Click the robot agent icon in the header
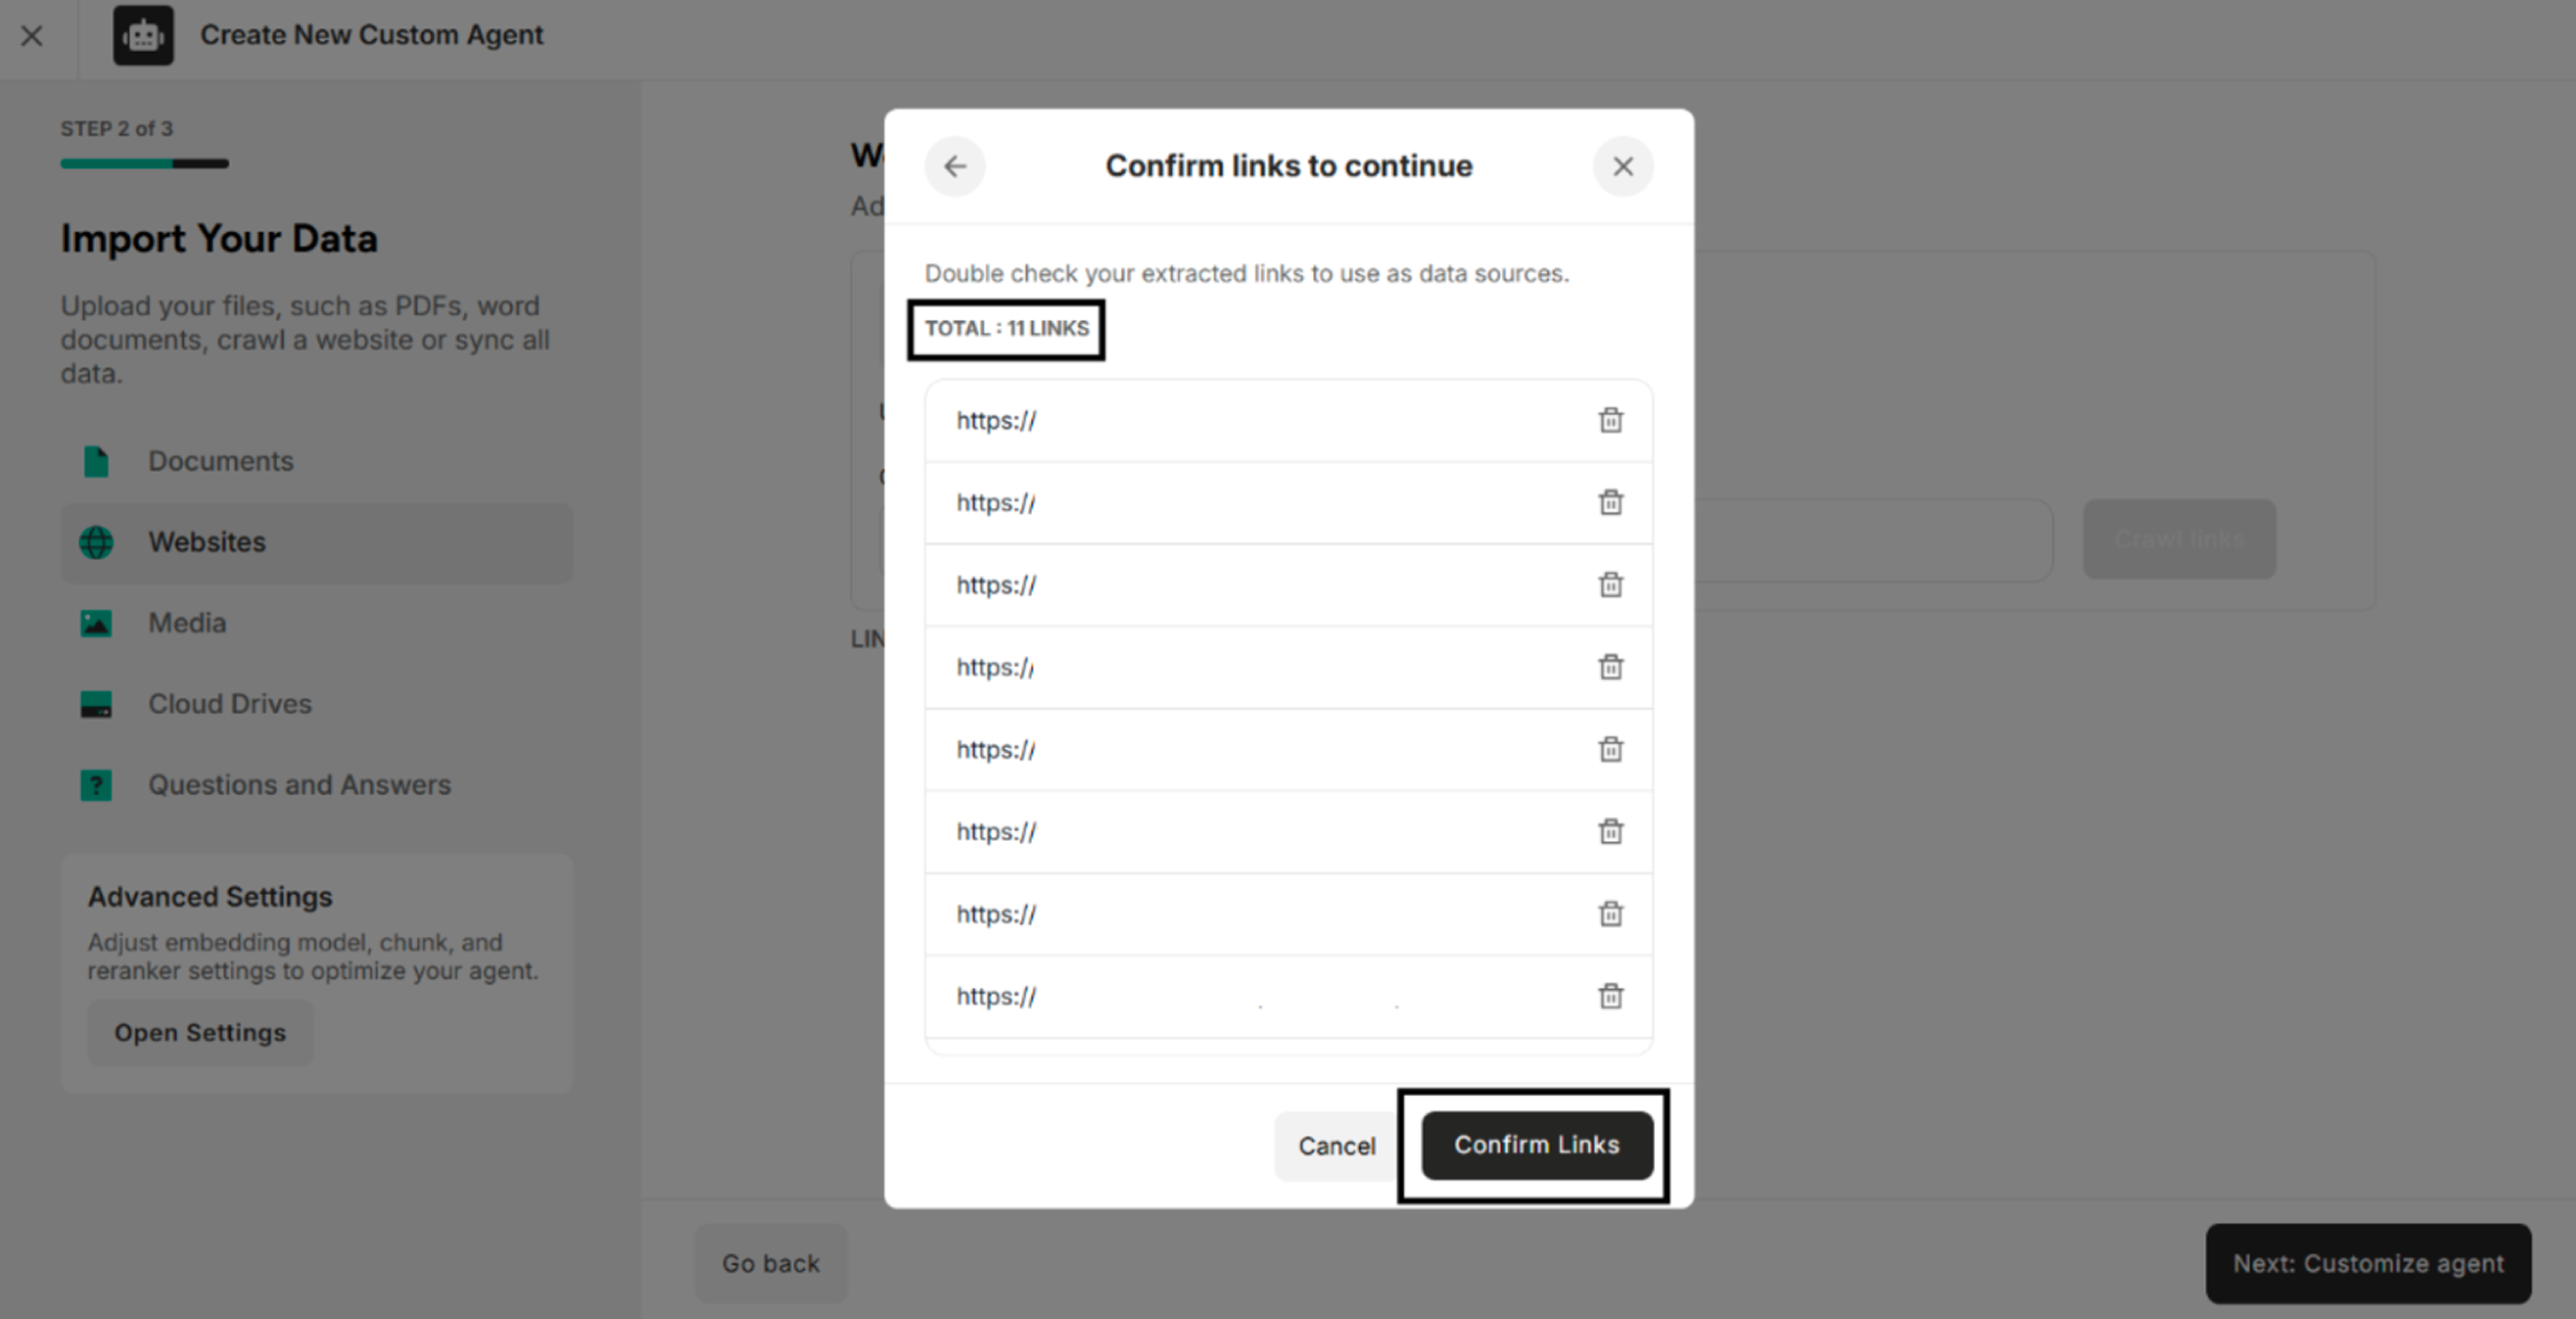This screenshot has height=1319, width=2576. [143, 36]
